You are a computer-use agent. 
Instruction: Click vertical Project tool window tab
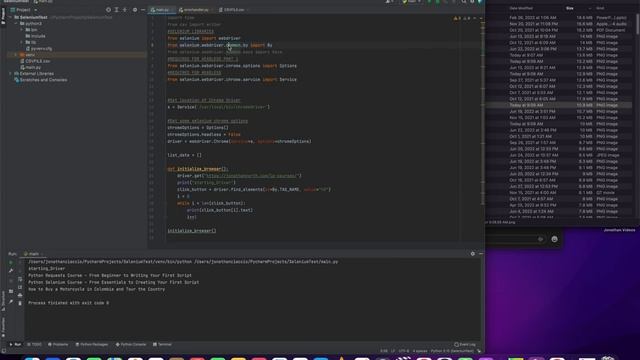(3, 16)
